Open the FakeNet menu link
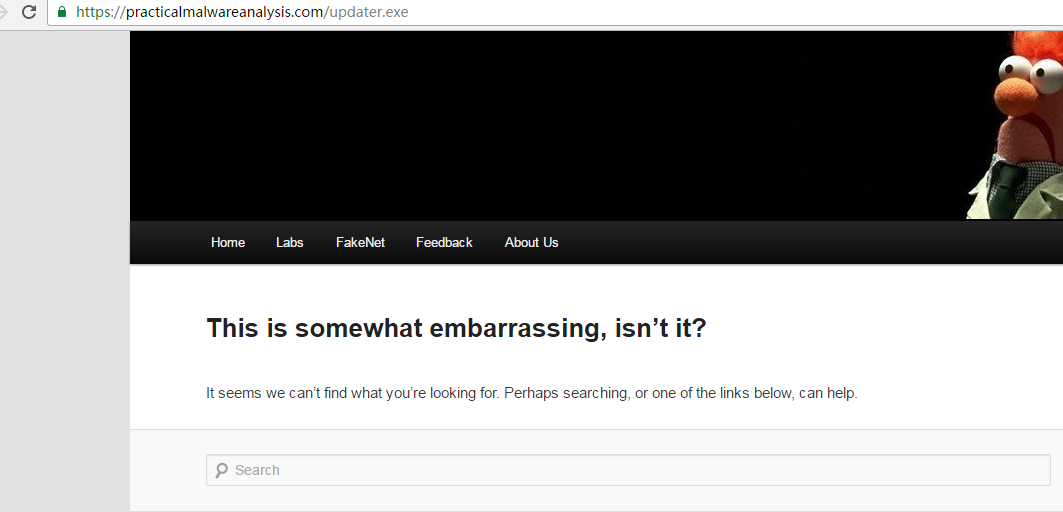The height and width of the screenshot is (512, 1063). coord(360,242)
